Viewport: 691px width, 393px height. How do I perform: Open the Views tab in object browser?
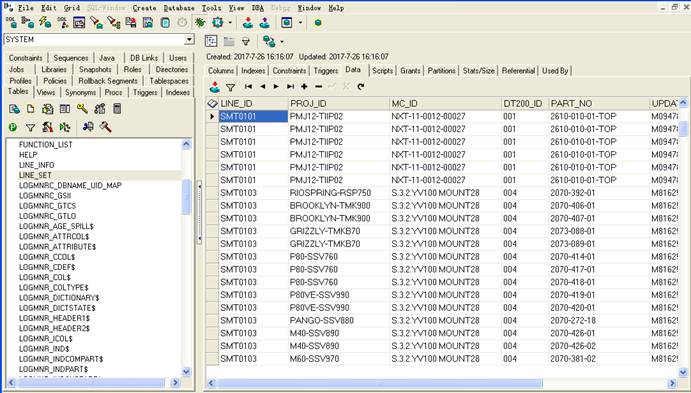[x=46, y=92]
